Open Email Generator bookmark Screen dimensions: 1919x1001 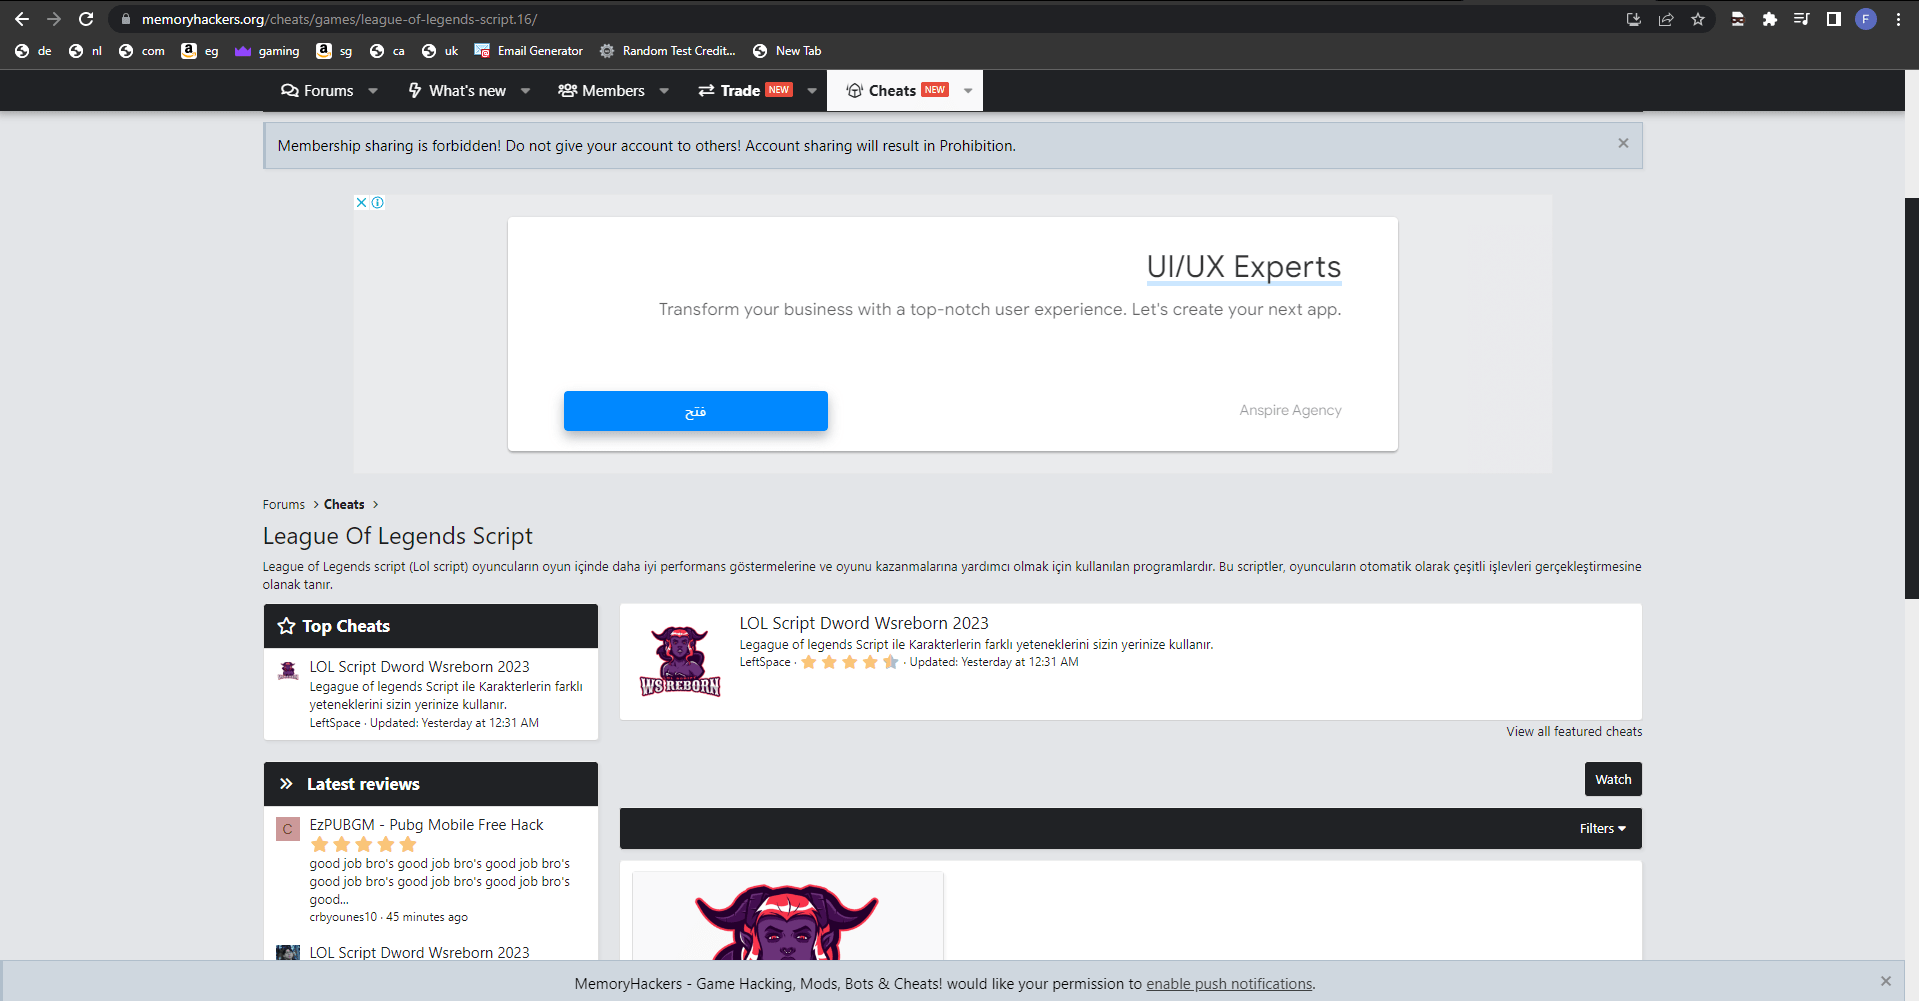529,51
